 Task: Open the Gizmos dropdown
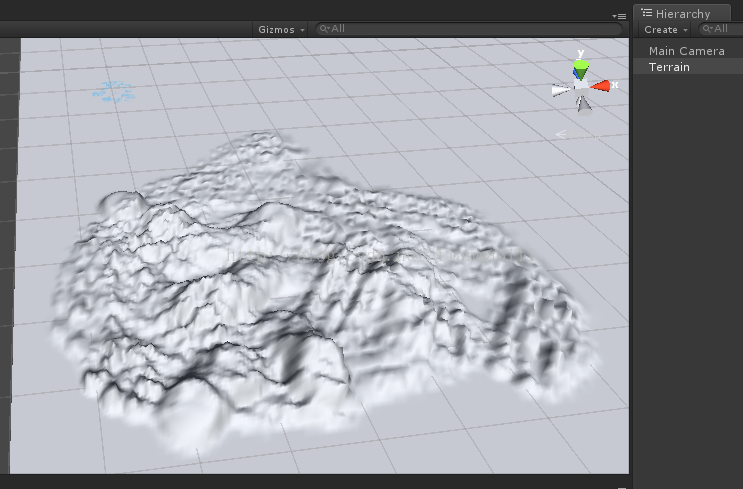281,29
